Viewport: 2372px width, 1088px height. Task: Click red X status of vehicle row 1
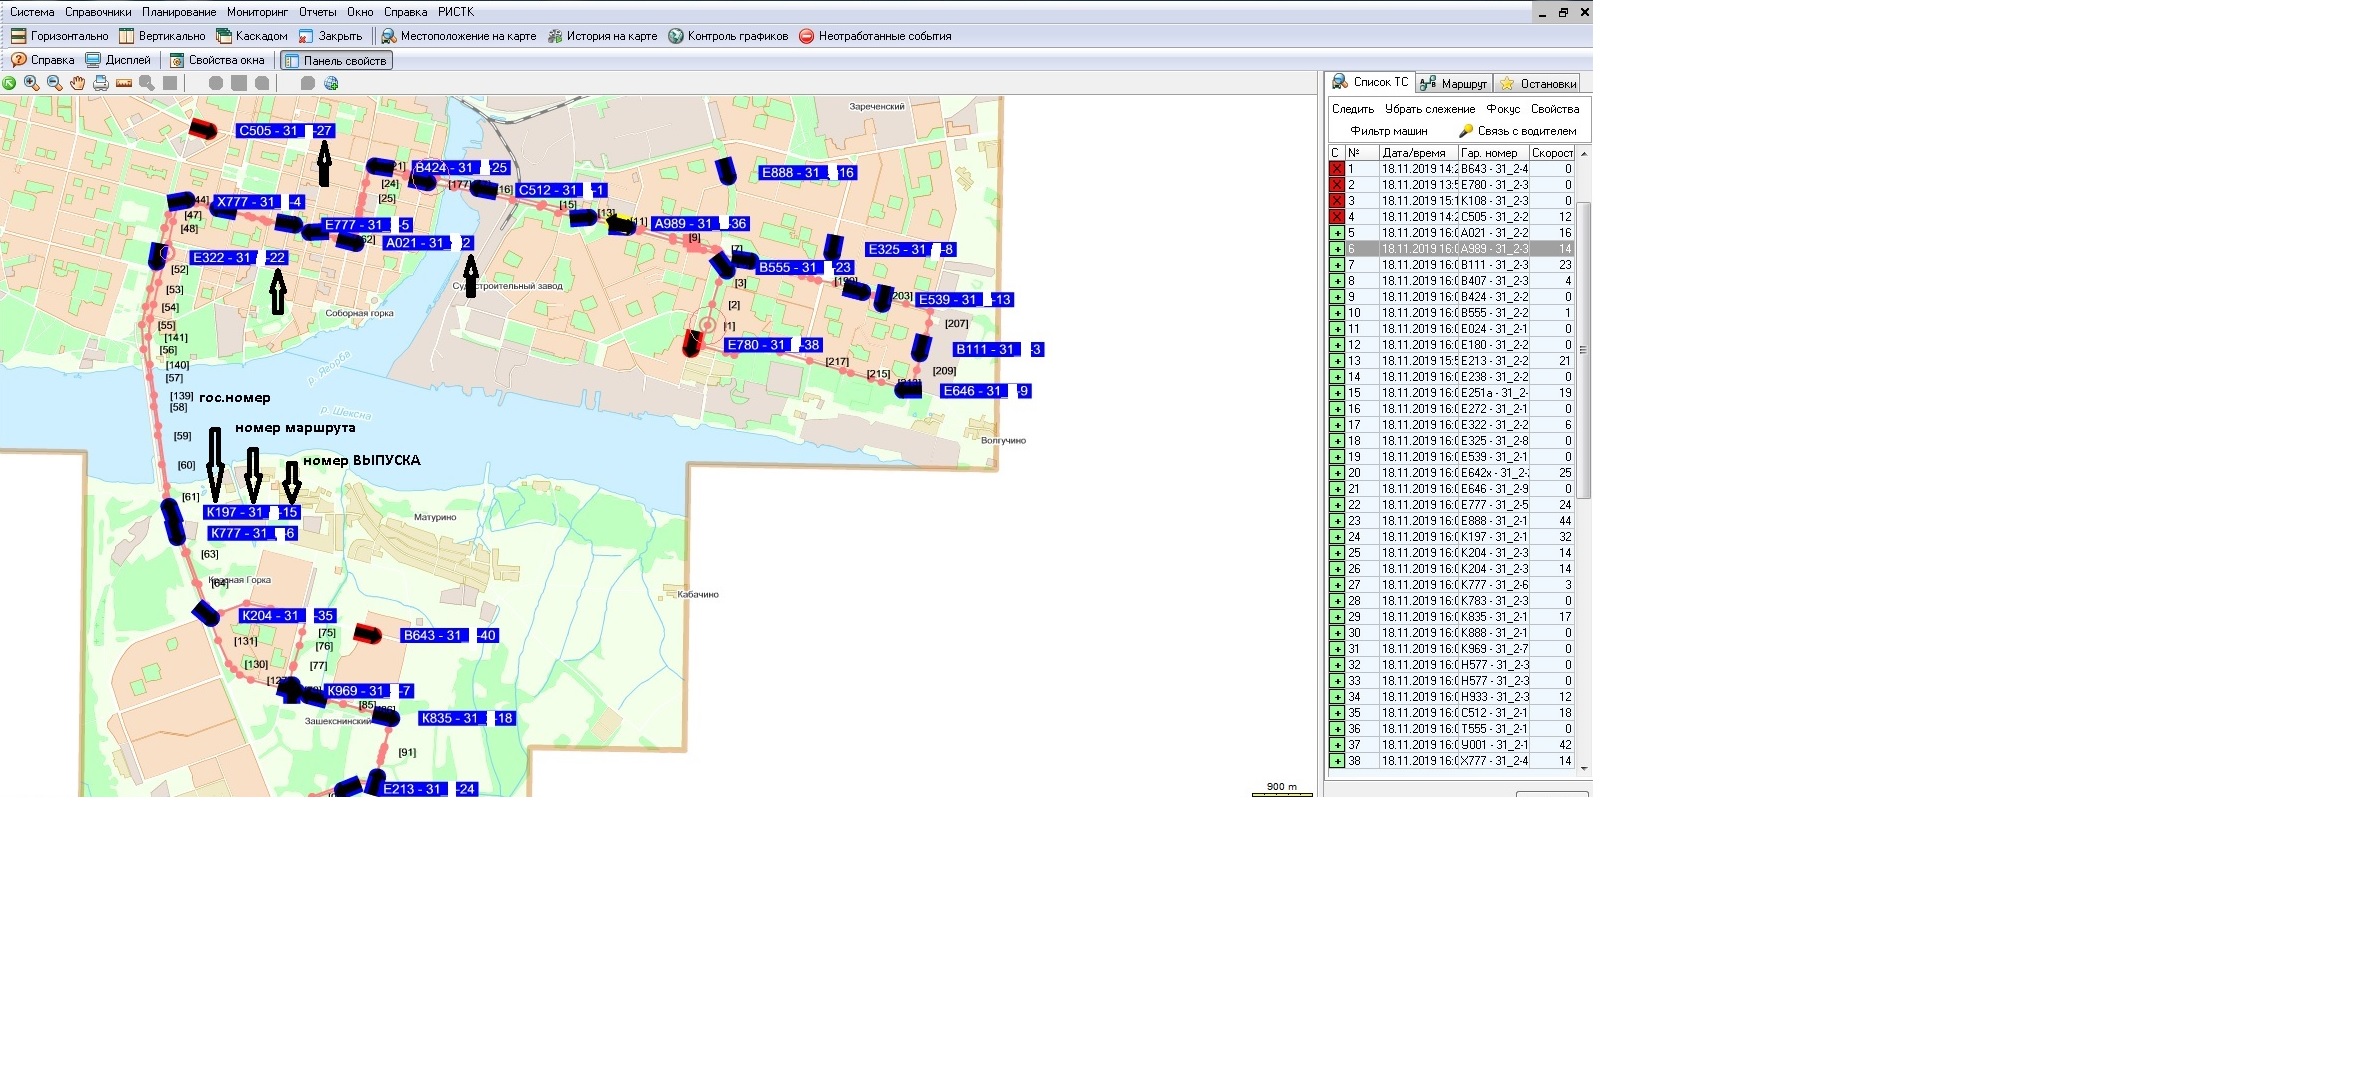point(1336,169)
